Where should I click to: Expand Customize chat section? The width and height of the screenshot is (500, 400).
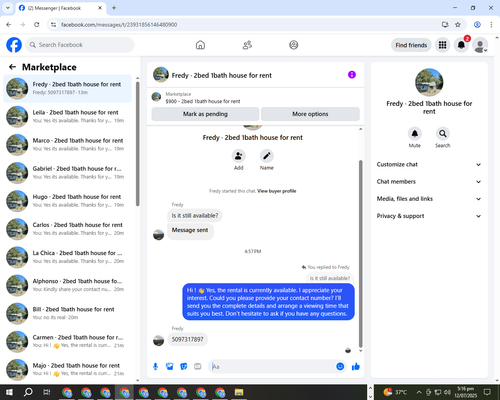point(429,164)
